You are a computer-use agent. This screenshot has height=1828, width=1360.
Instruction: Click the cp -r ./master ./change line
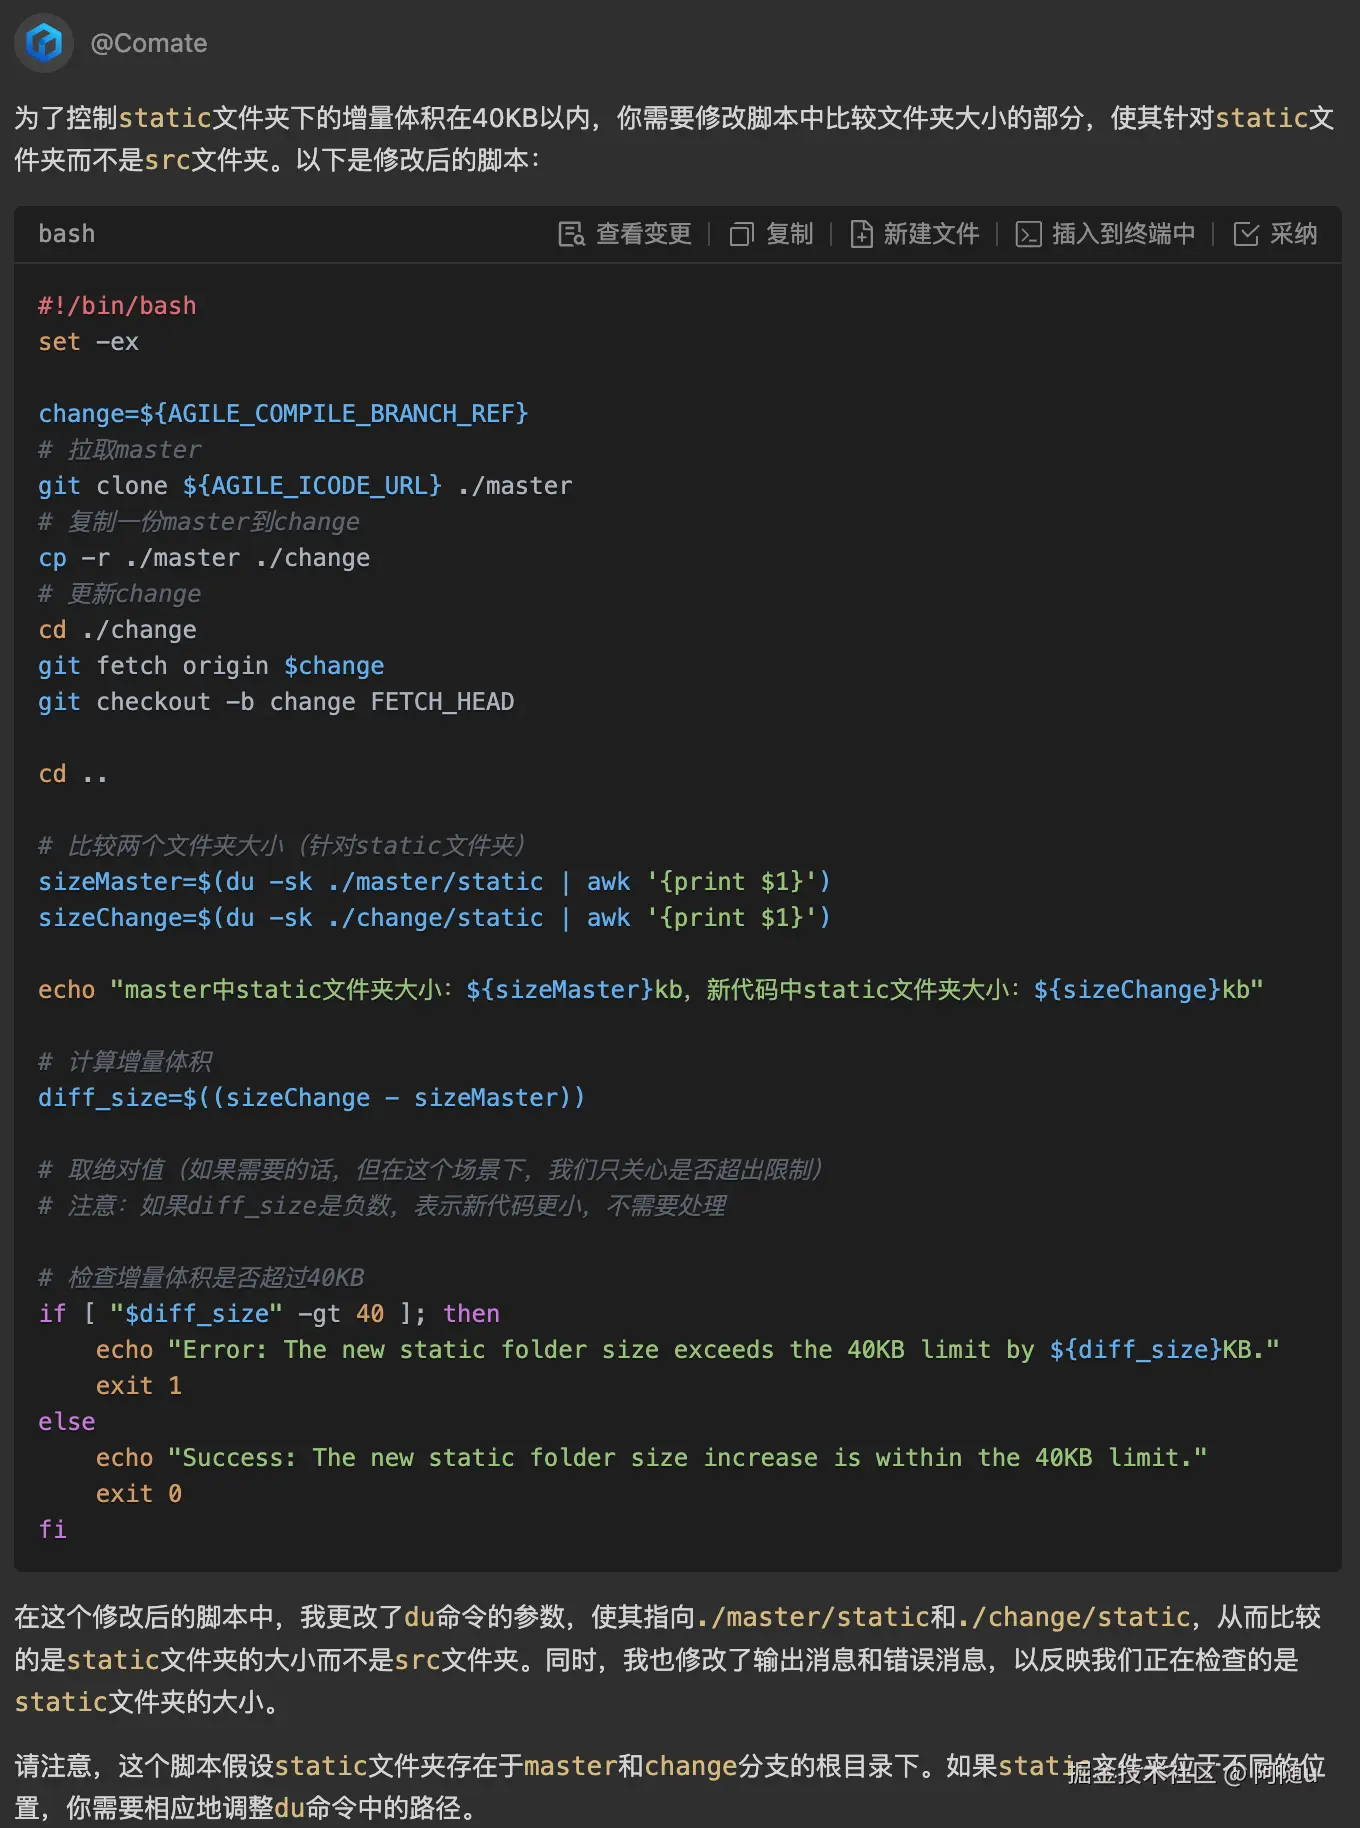[204, 558]
